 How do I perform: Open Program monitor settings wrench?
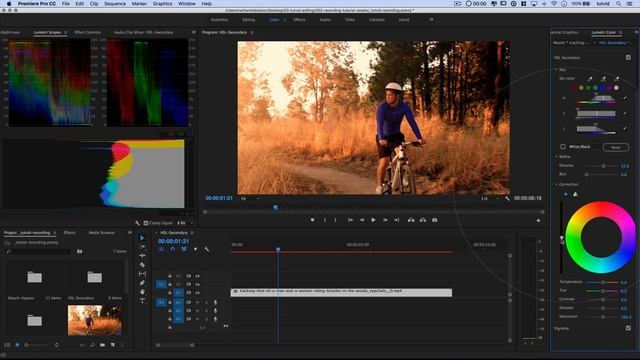(507, 198)
